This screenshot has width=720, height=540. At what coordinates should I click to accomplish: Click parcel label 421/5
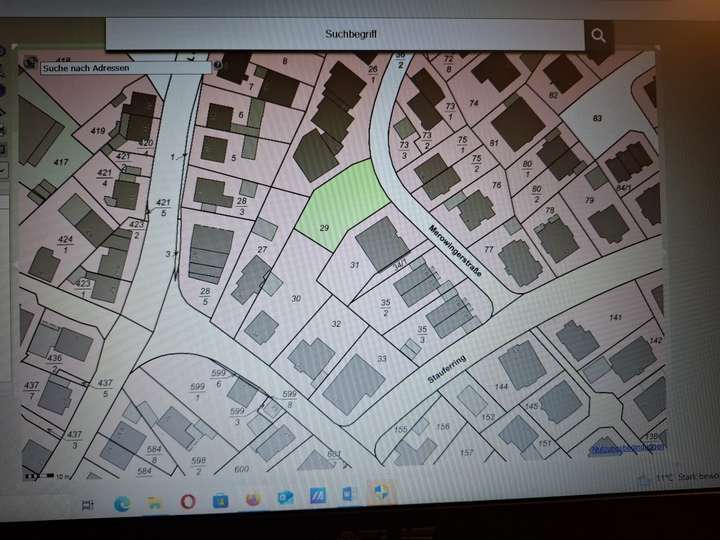163,208
